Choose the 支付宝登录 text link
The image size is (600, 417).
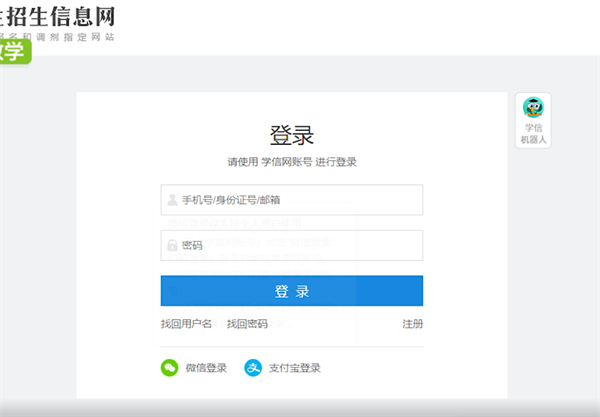(x=297, y=368)
